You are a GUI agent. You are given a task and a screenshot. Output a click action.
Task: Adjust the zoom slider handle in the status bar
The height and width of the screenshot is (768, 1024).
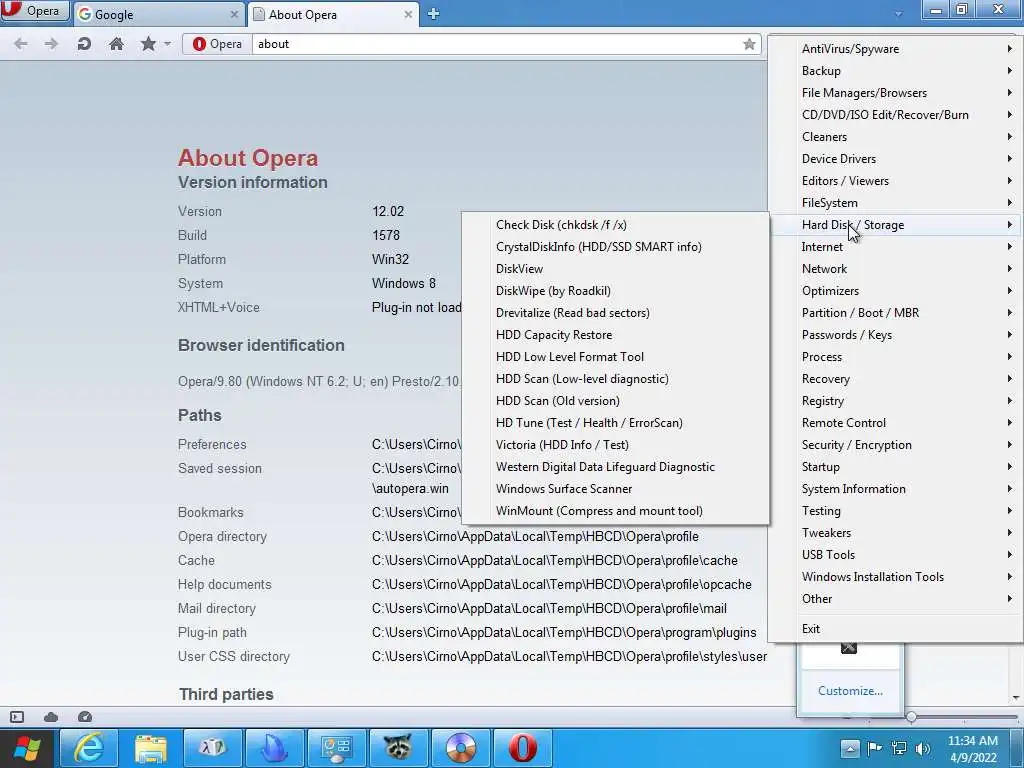[x=911, y=717]
